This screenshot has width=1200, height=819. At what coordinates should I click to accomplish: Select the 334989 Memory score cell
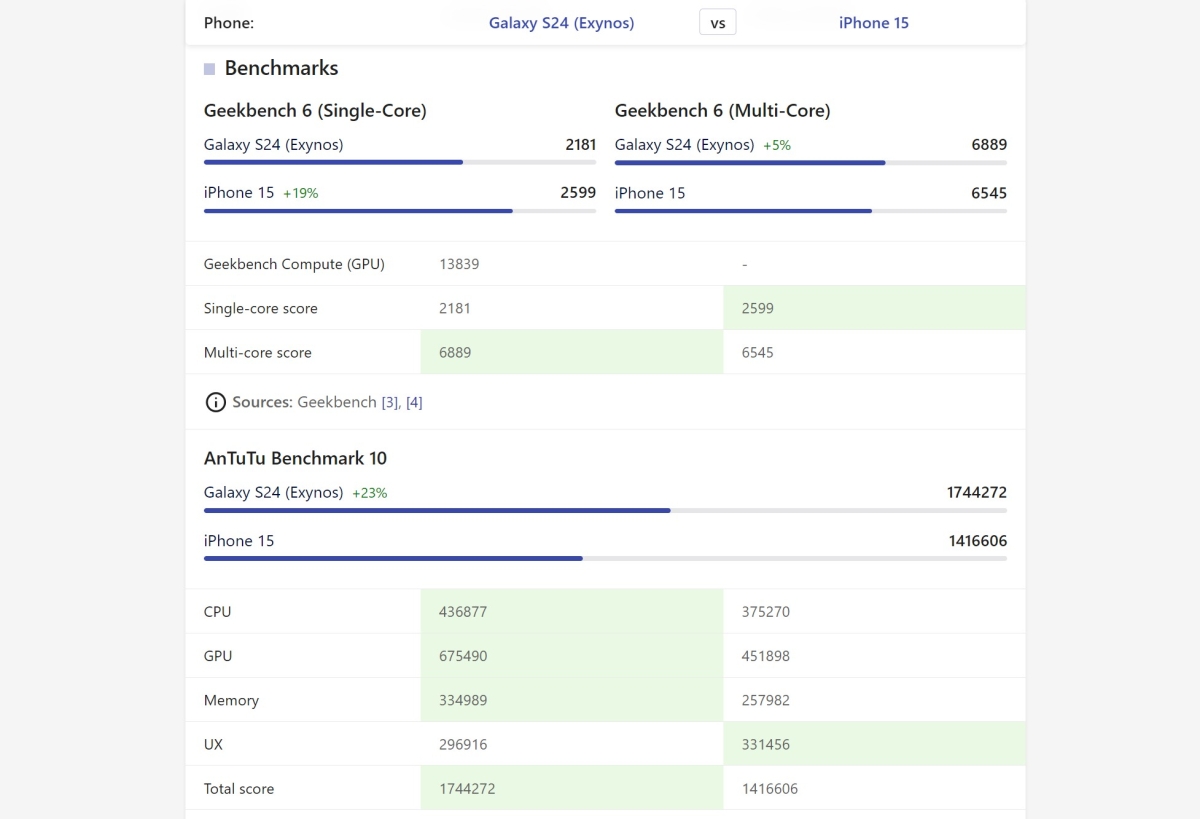point(572,700)
